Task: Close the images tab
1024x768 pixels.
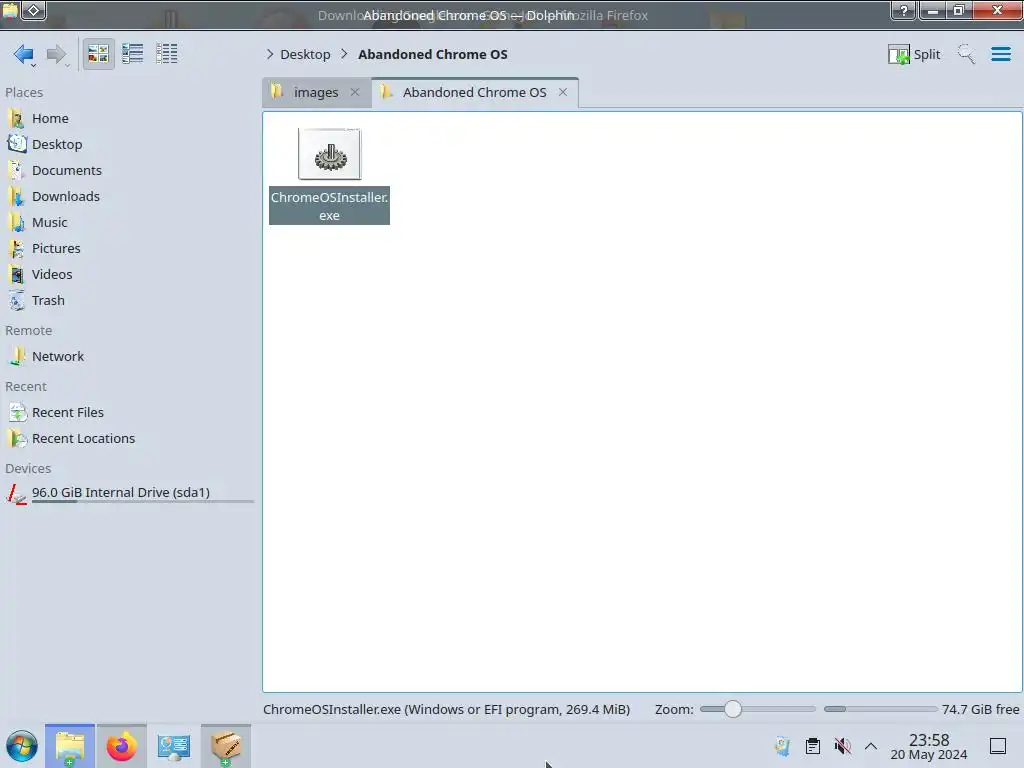Action: pyautogui.click(x=355, y=92)
